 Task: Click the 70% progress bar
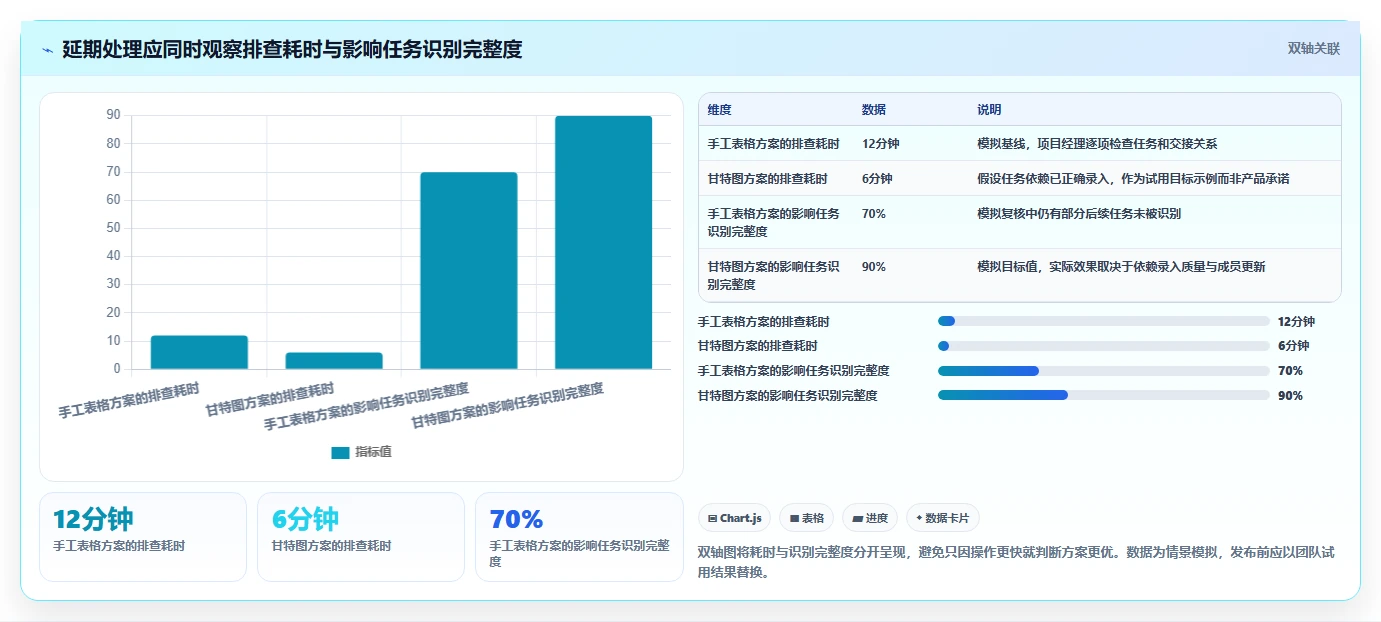point(1104,371)
